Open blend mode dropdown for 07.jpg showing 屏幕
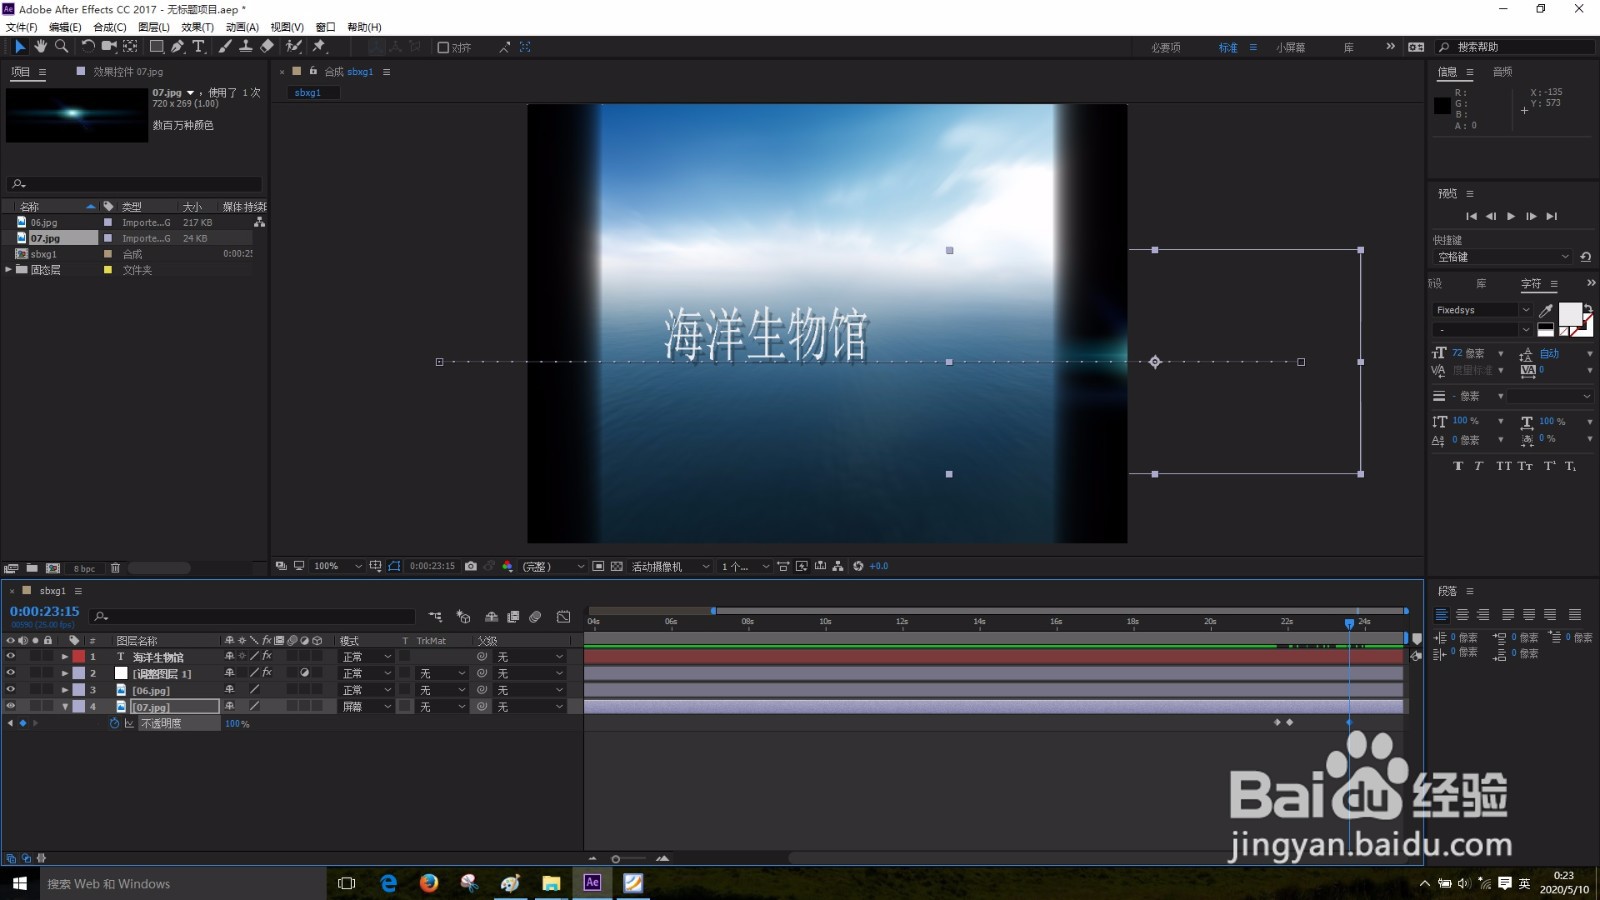 click(x=367, y=706)
